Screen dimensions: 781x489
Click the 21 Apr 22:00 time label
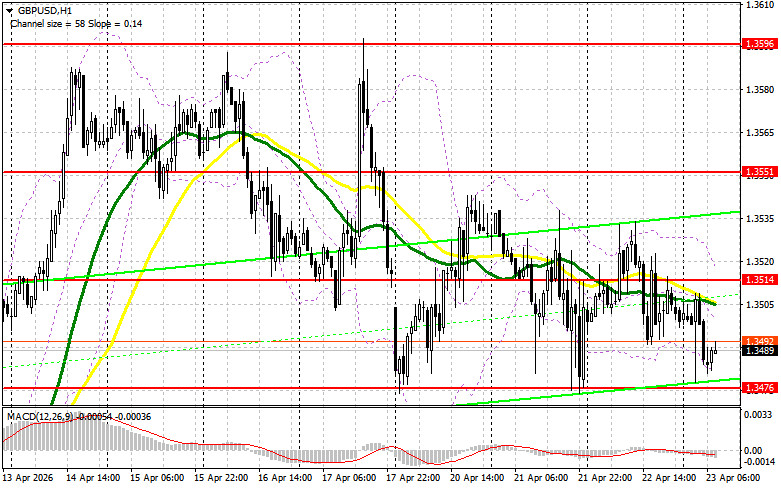[605, 478]
